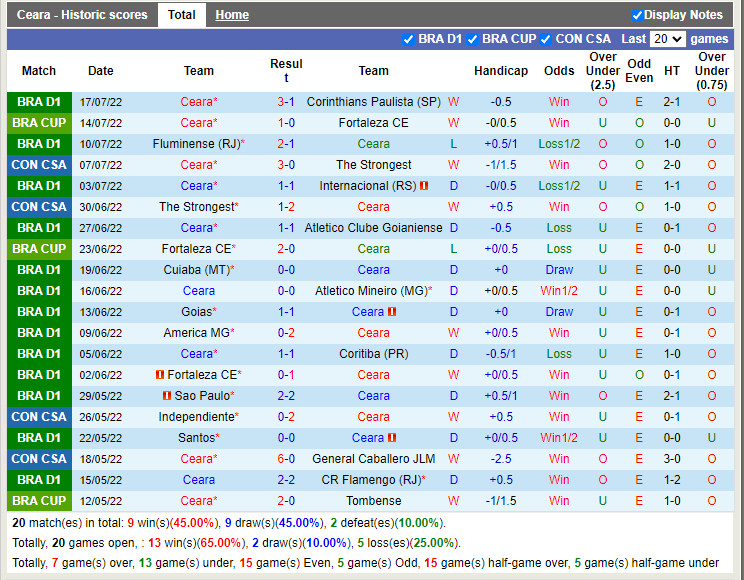
Task: Open the Atletico Mineiro (MG) team page
Action: click(370, 291)
